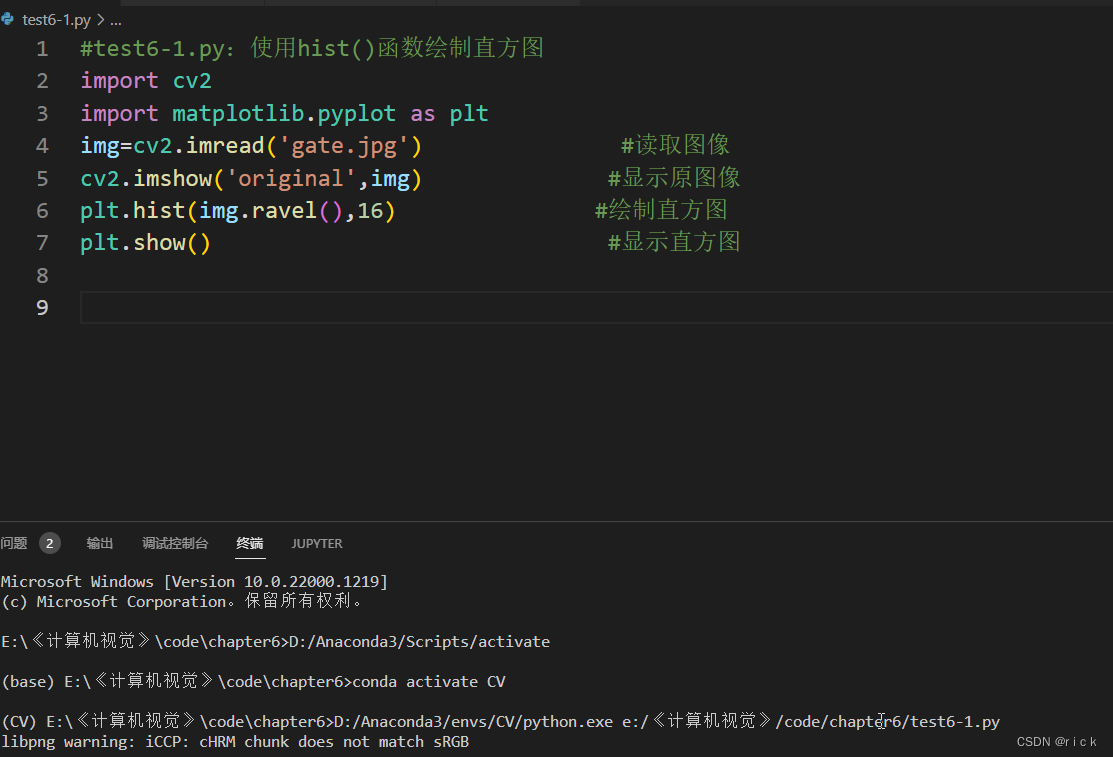The image size is (1113, 757).
Task: Click the problems count badge showing 2
Action: click(x=50, y=543)
